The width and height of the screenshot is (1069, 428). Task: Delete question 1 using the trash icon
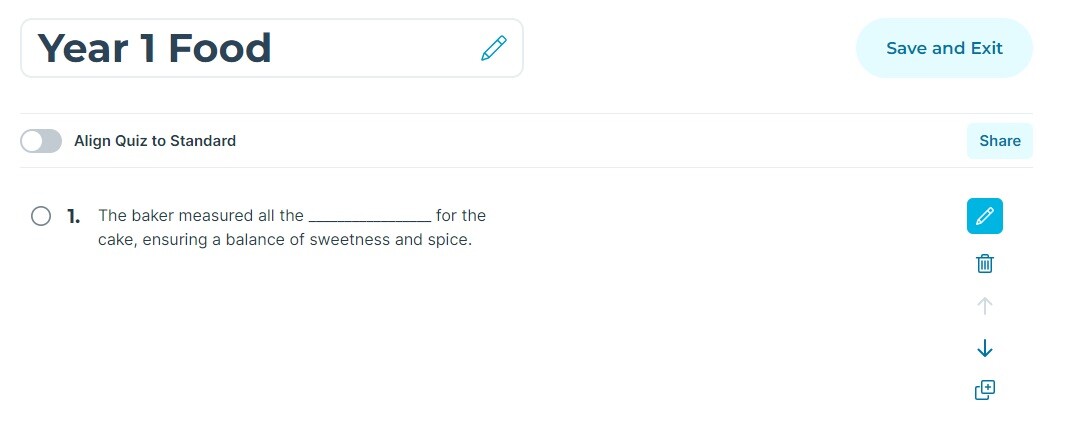(984, 263)
